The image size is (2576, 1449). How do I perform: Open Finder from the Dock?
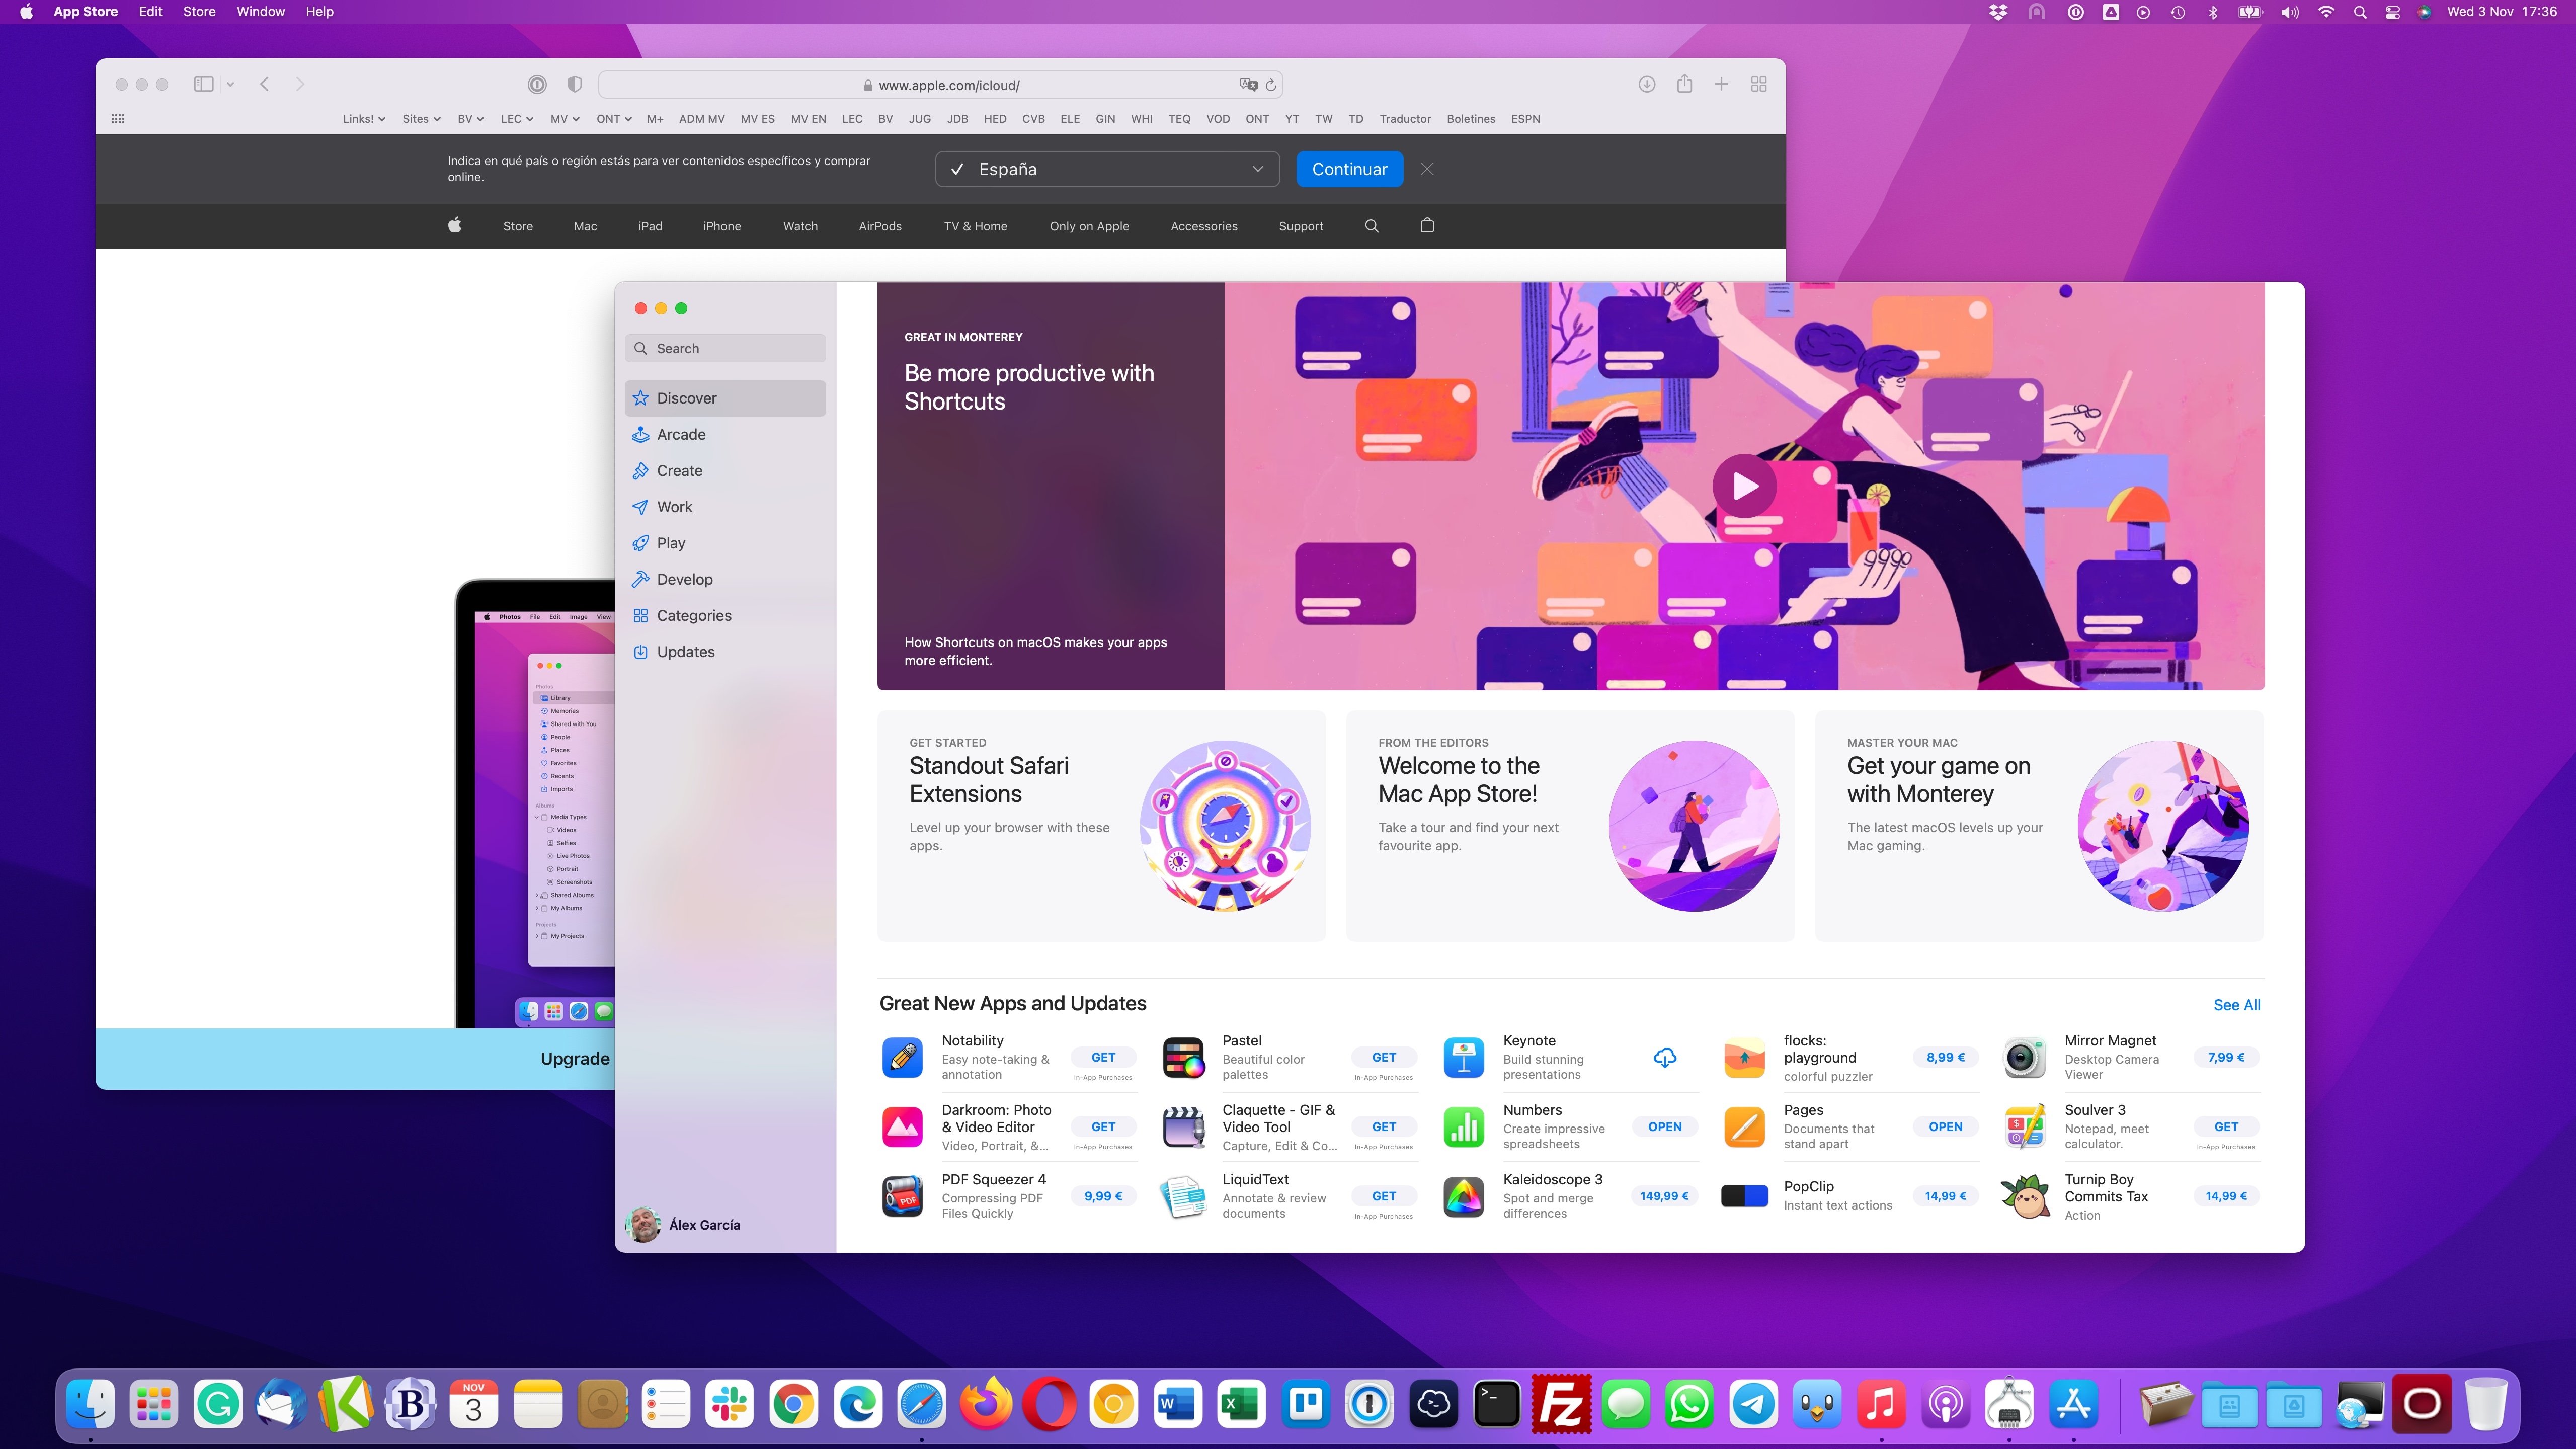(x=90, y=1404)
